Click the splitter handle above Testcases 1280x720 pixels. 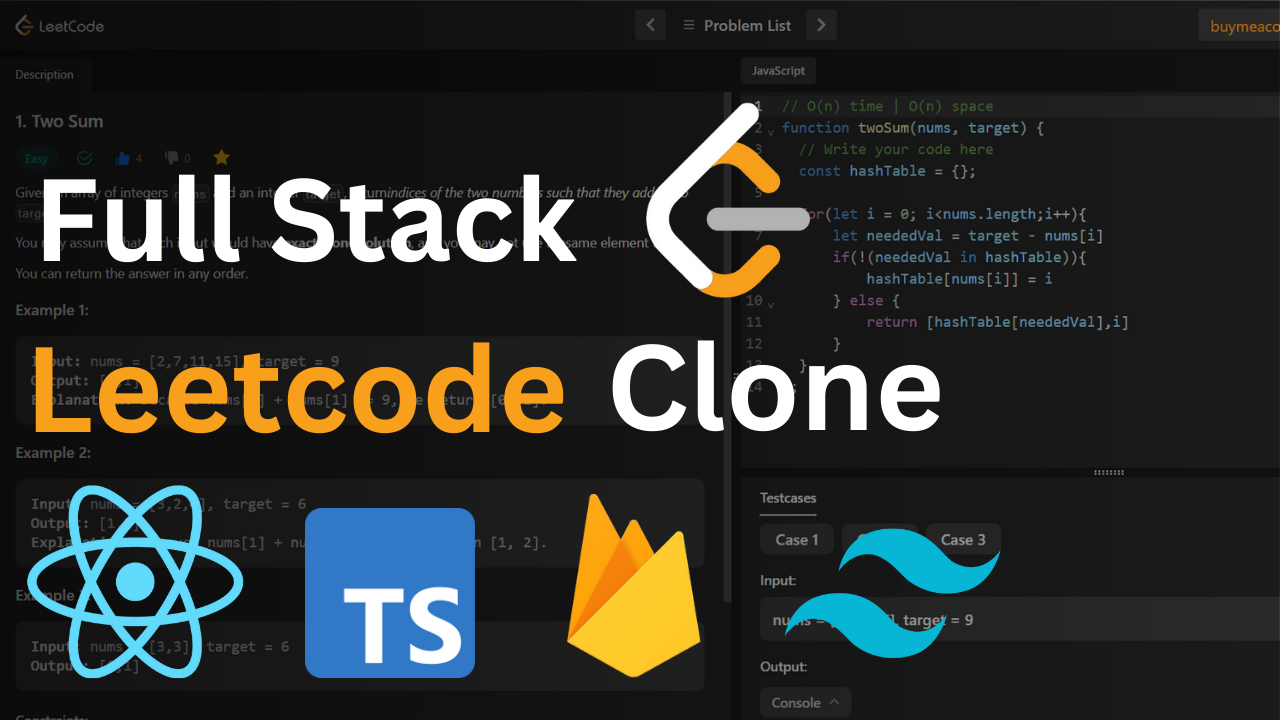1109,473
